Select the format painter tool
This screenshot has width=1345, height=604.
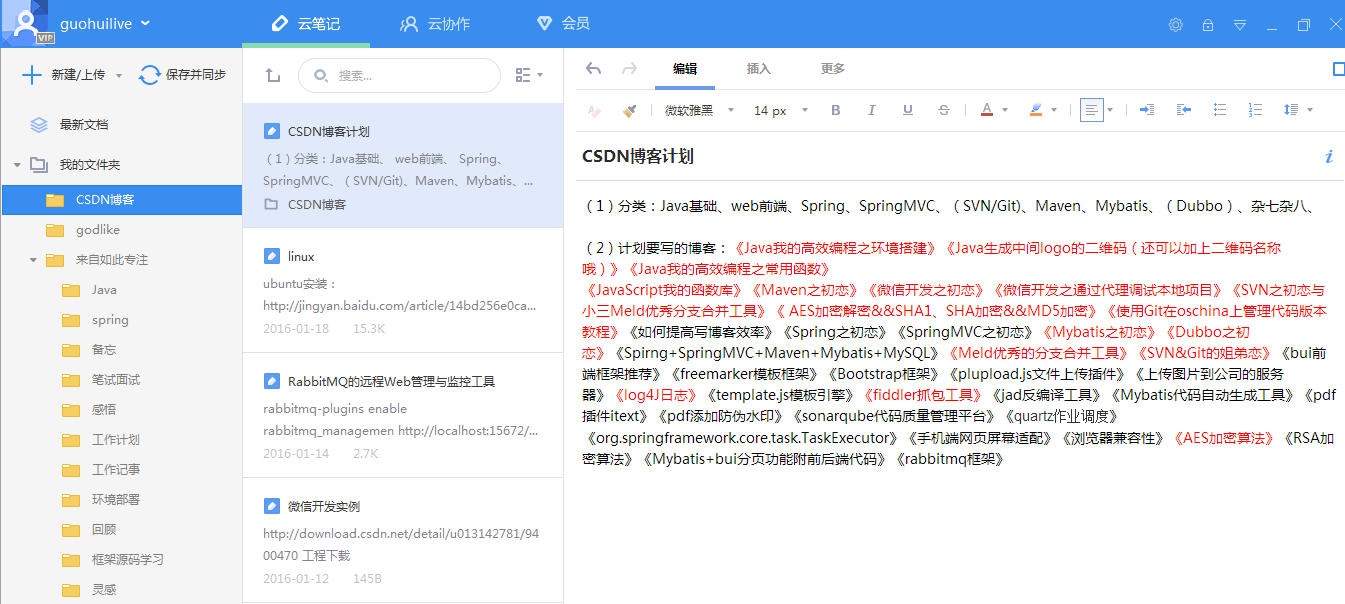(x=631, y=110)
